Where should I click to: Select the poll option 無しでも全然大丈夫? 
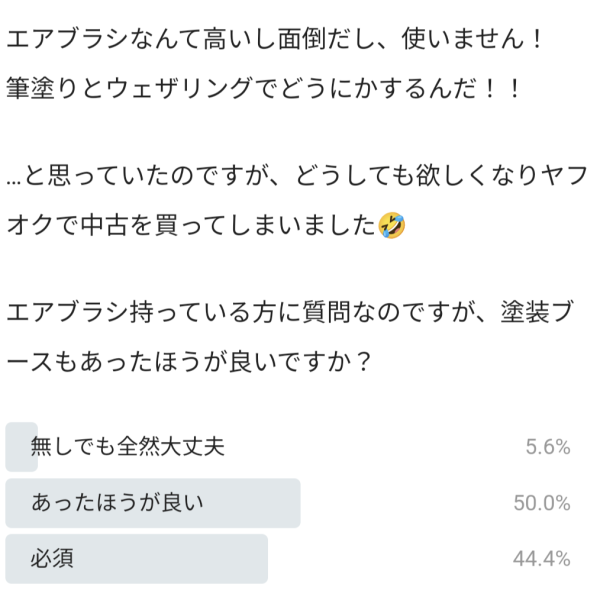pos(127,447)
